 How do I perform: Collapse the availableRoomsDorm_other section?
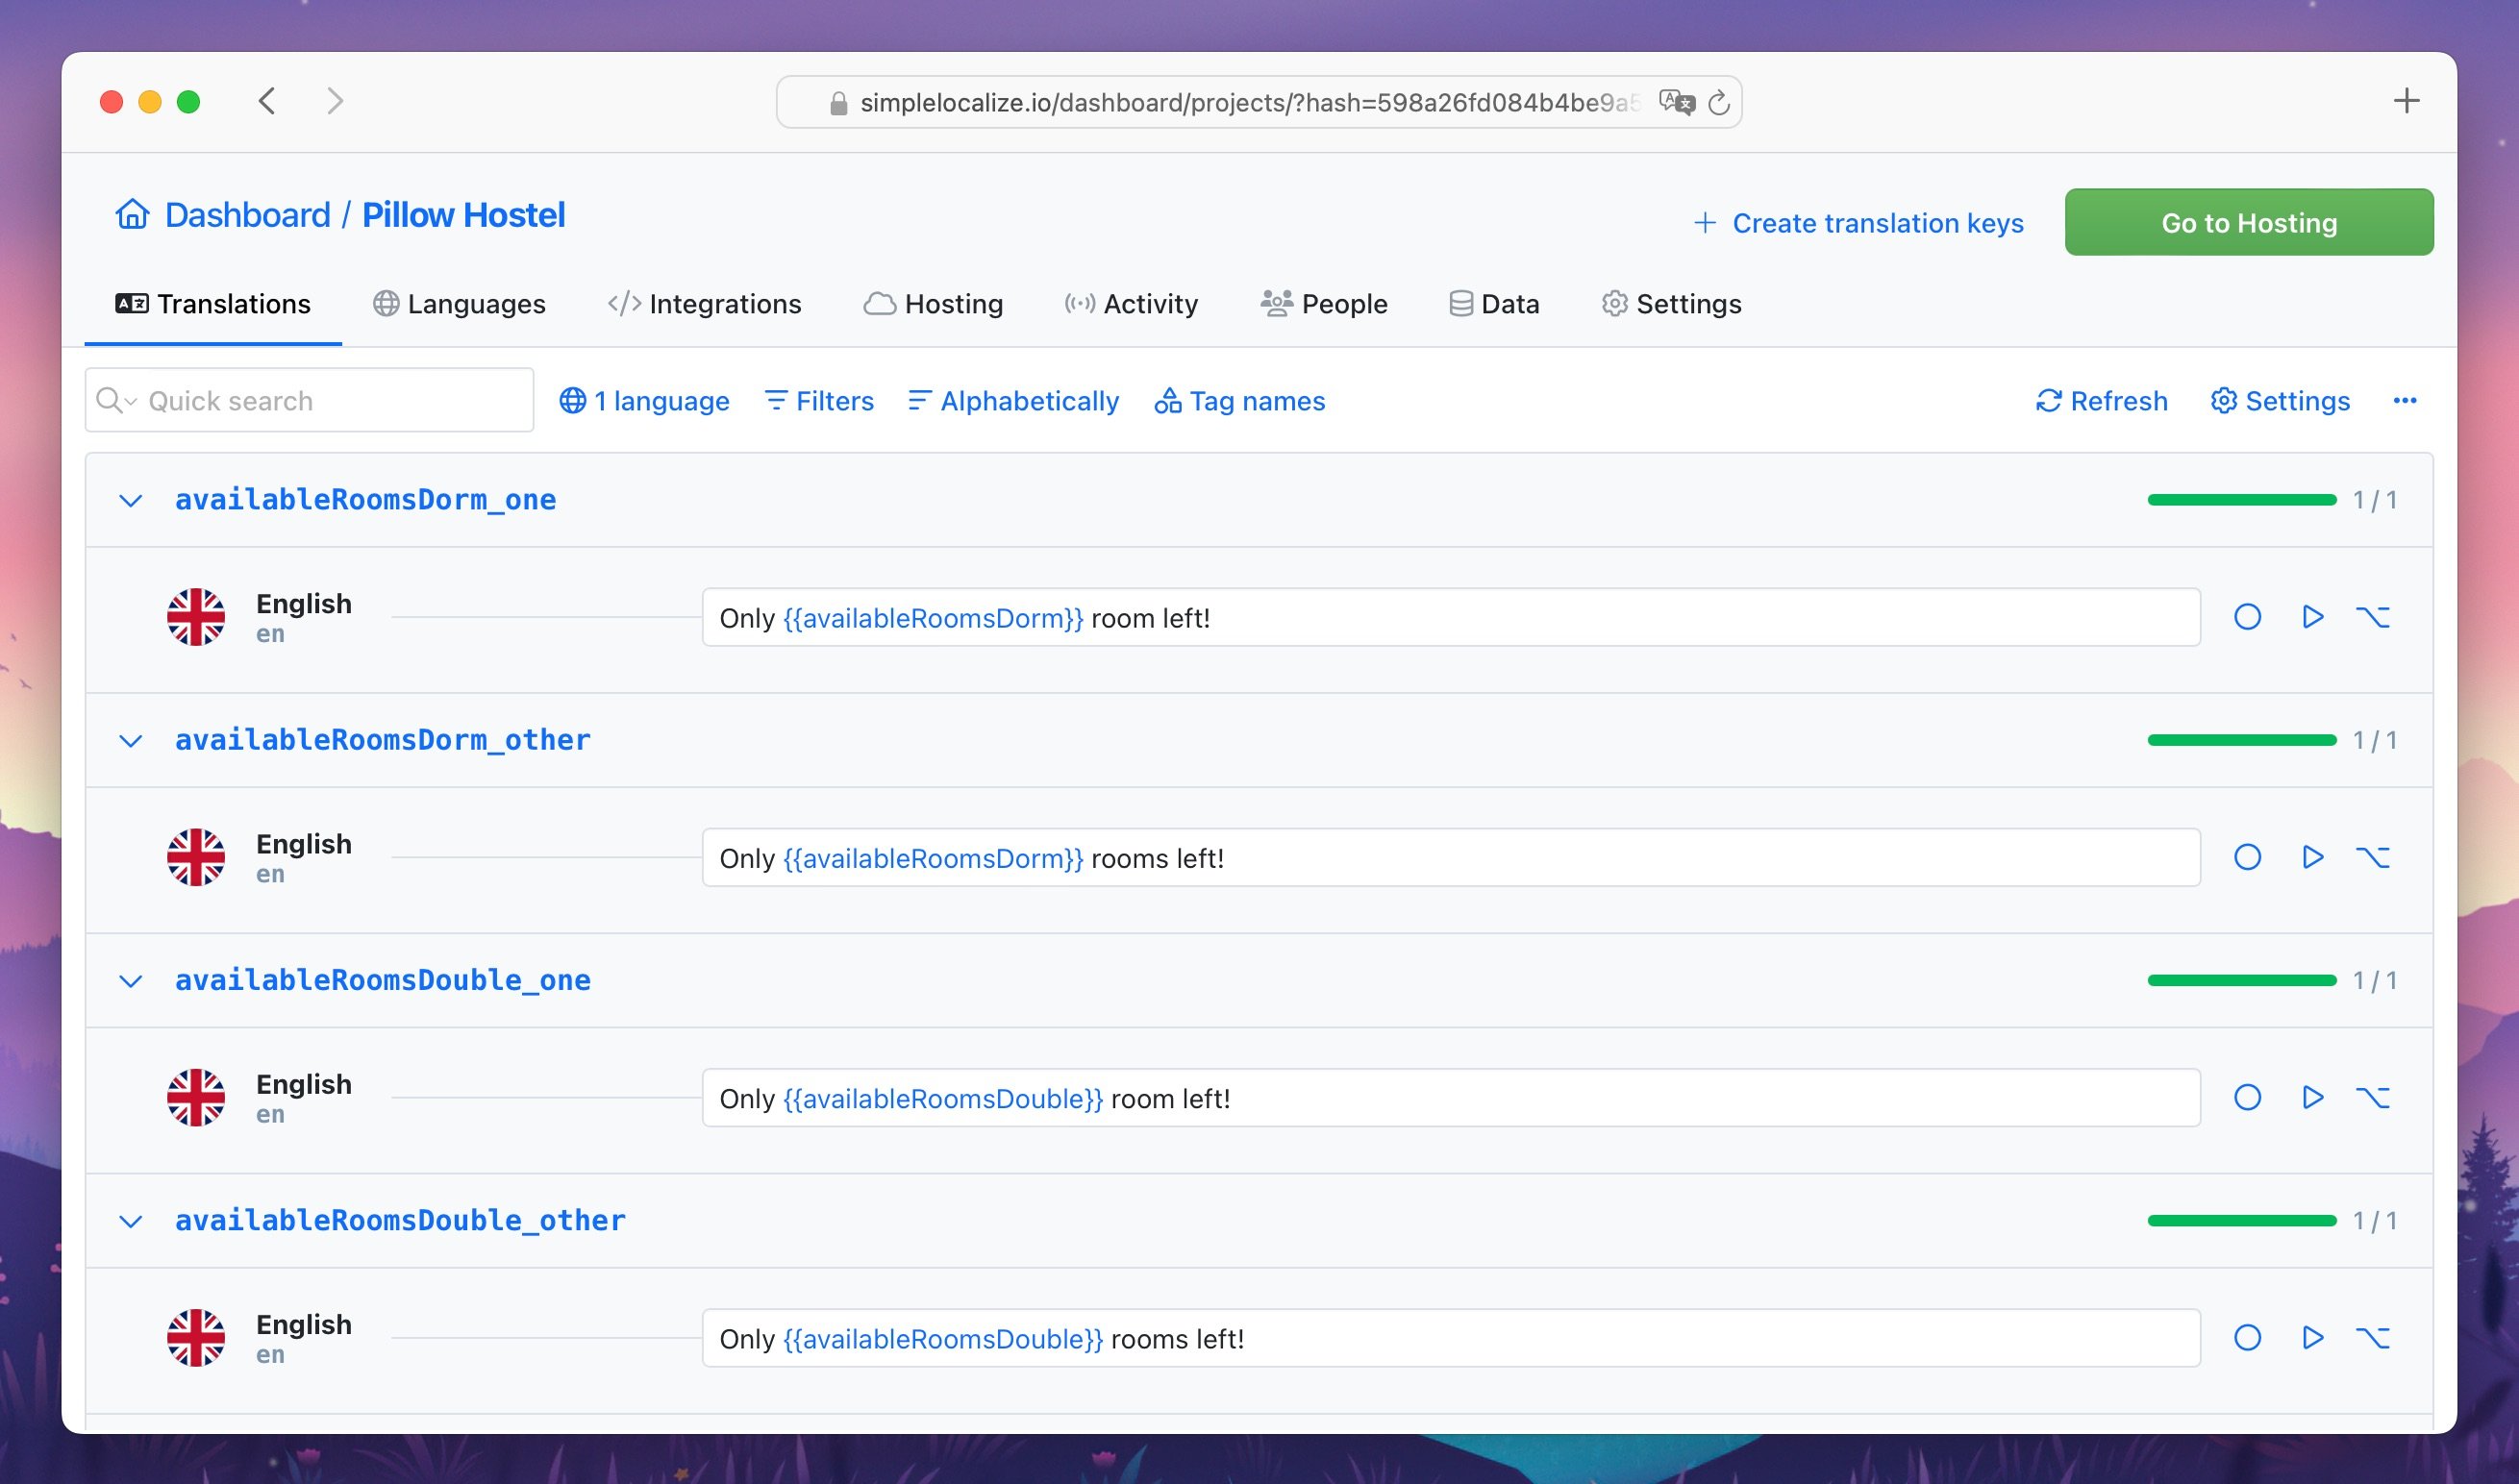[x=131, y=738]
